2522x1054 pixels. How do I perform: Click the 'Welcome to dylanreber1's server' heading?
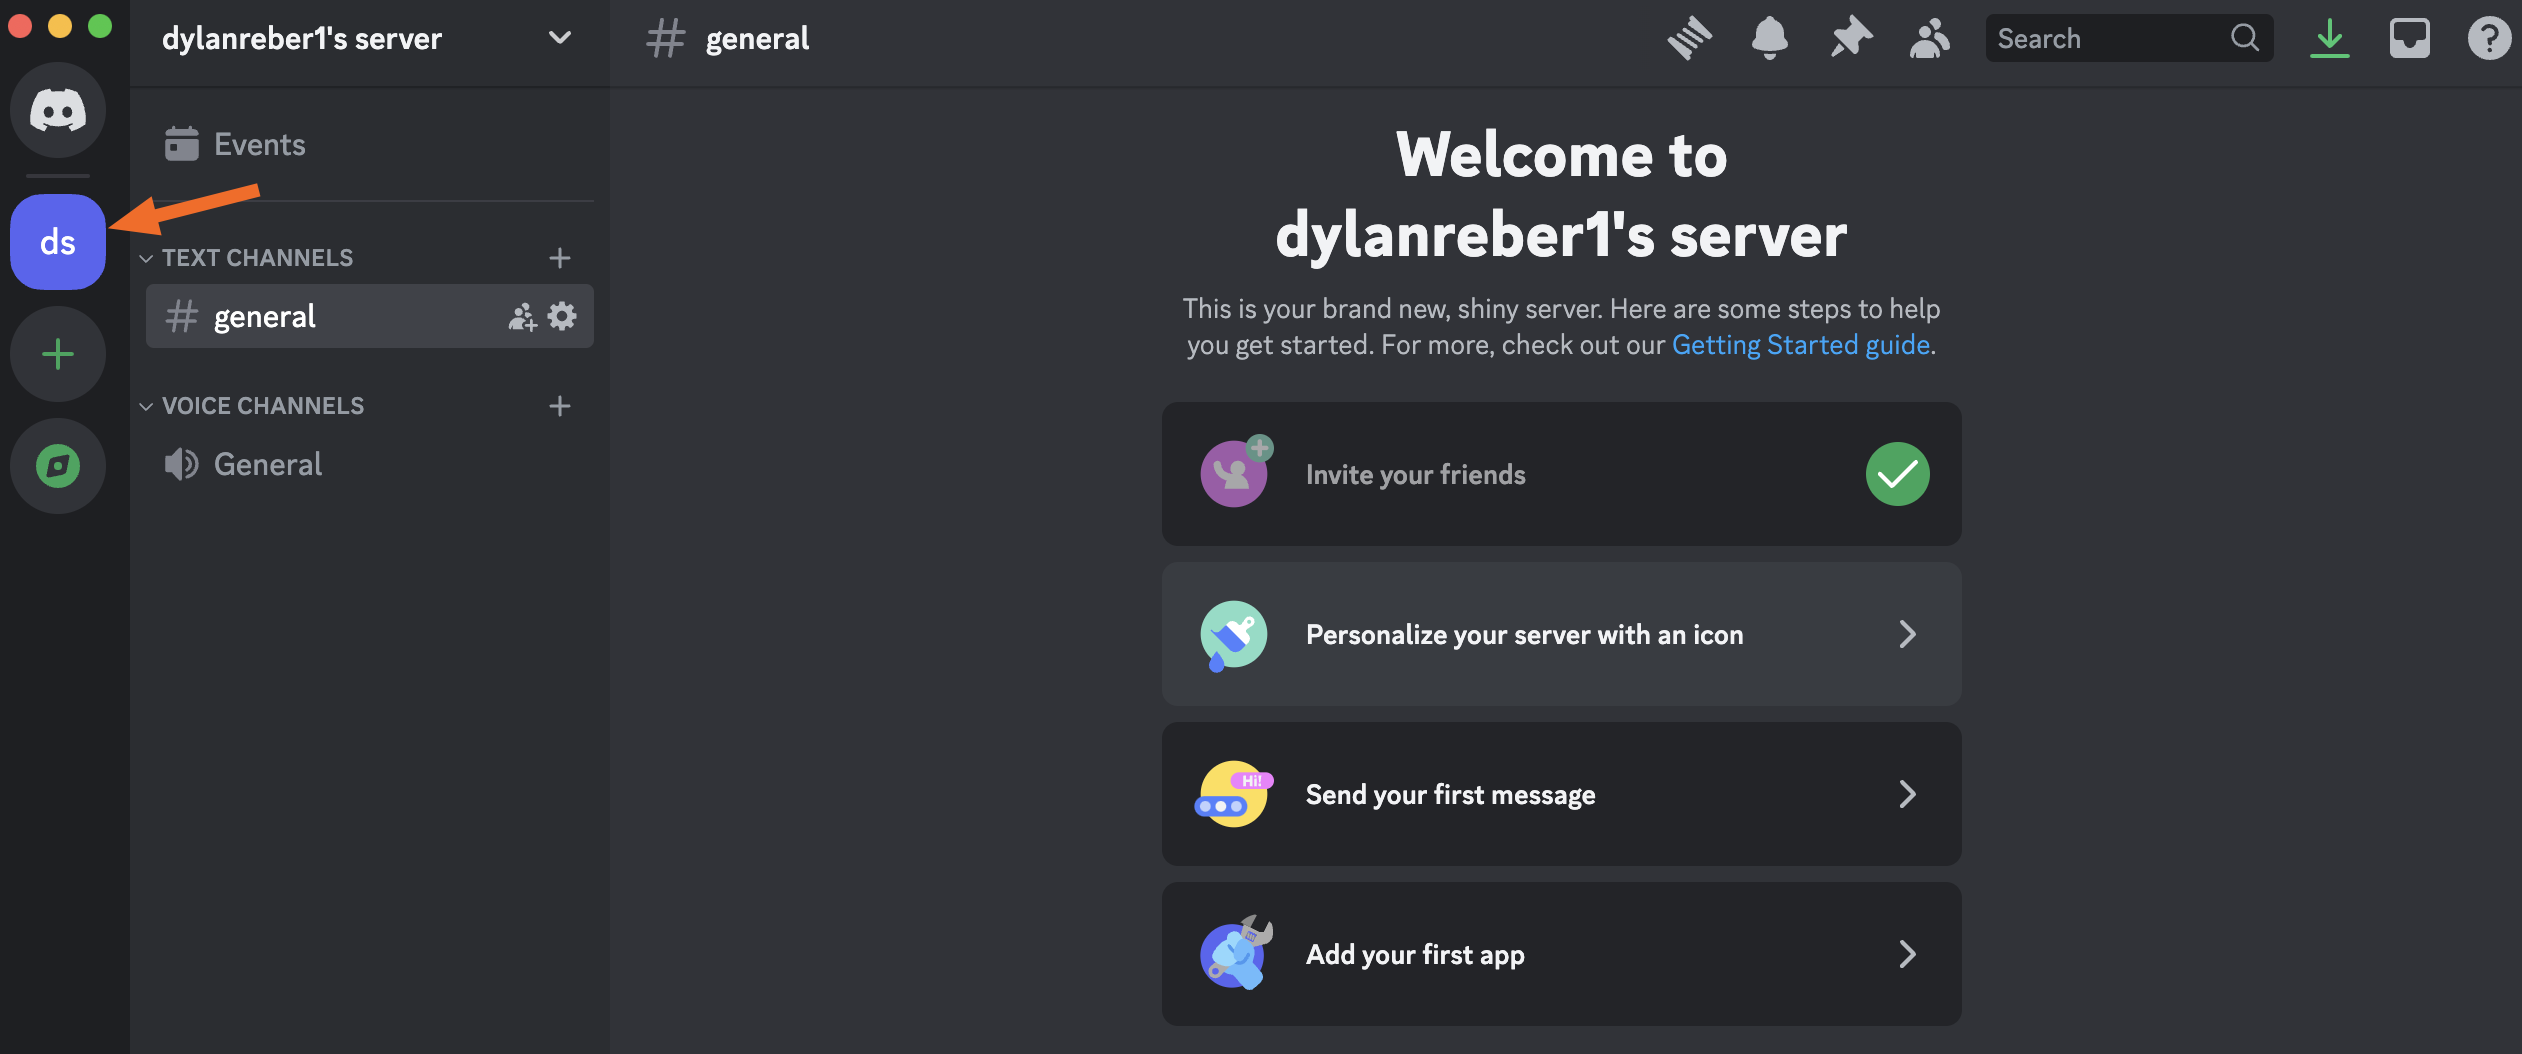coord(1561,195)
